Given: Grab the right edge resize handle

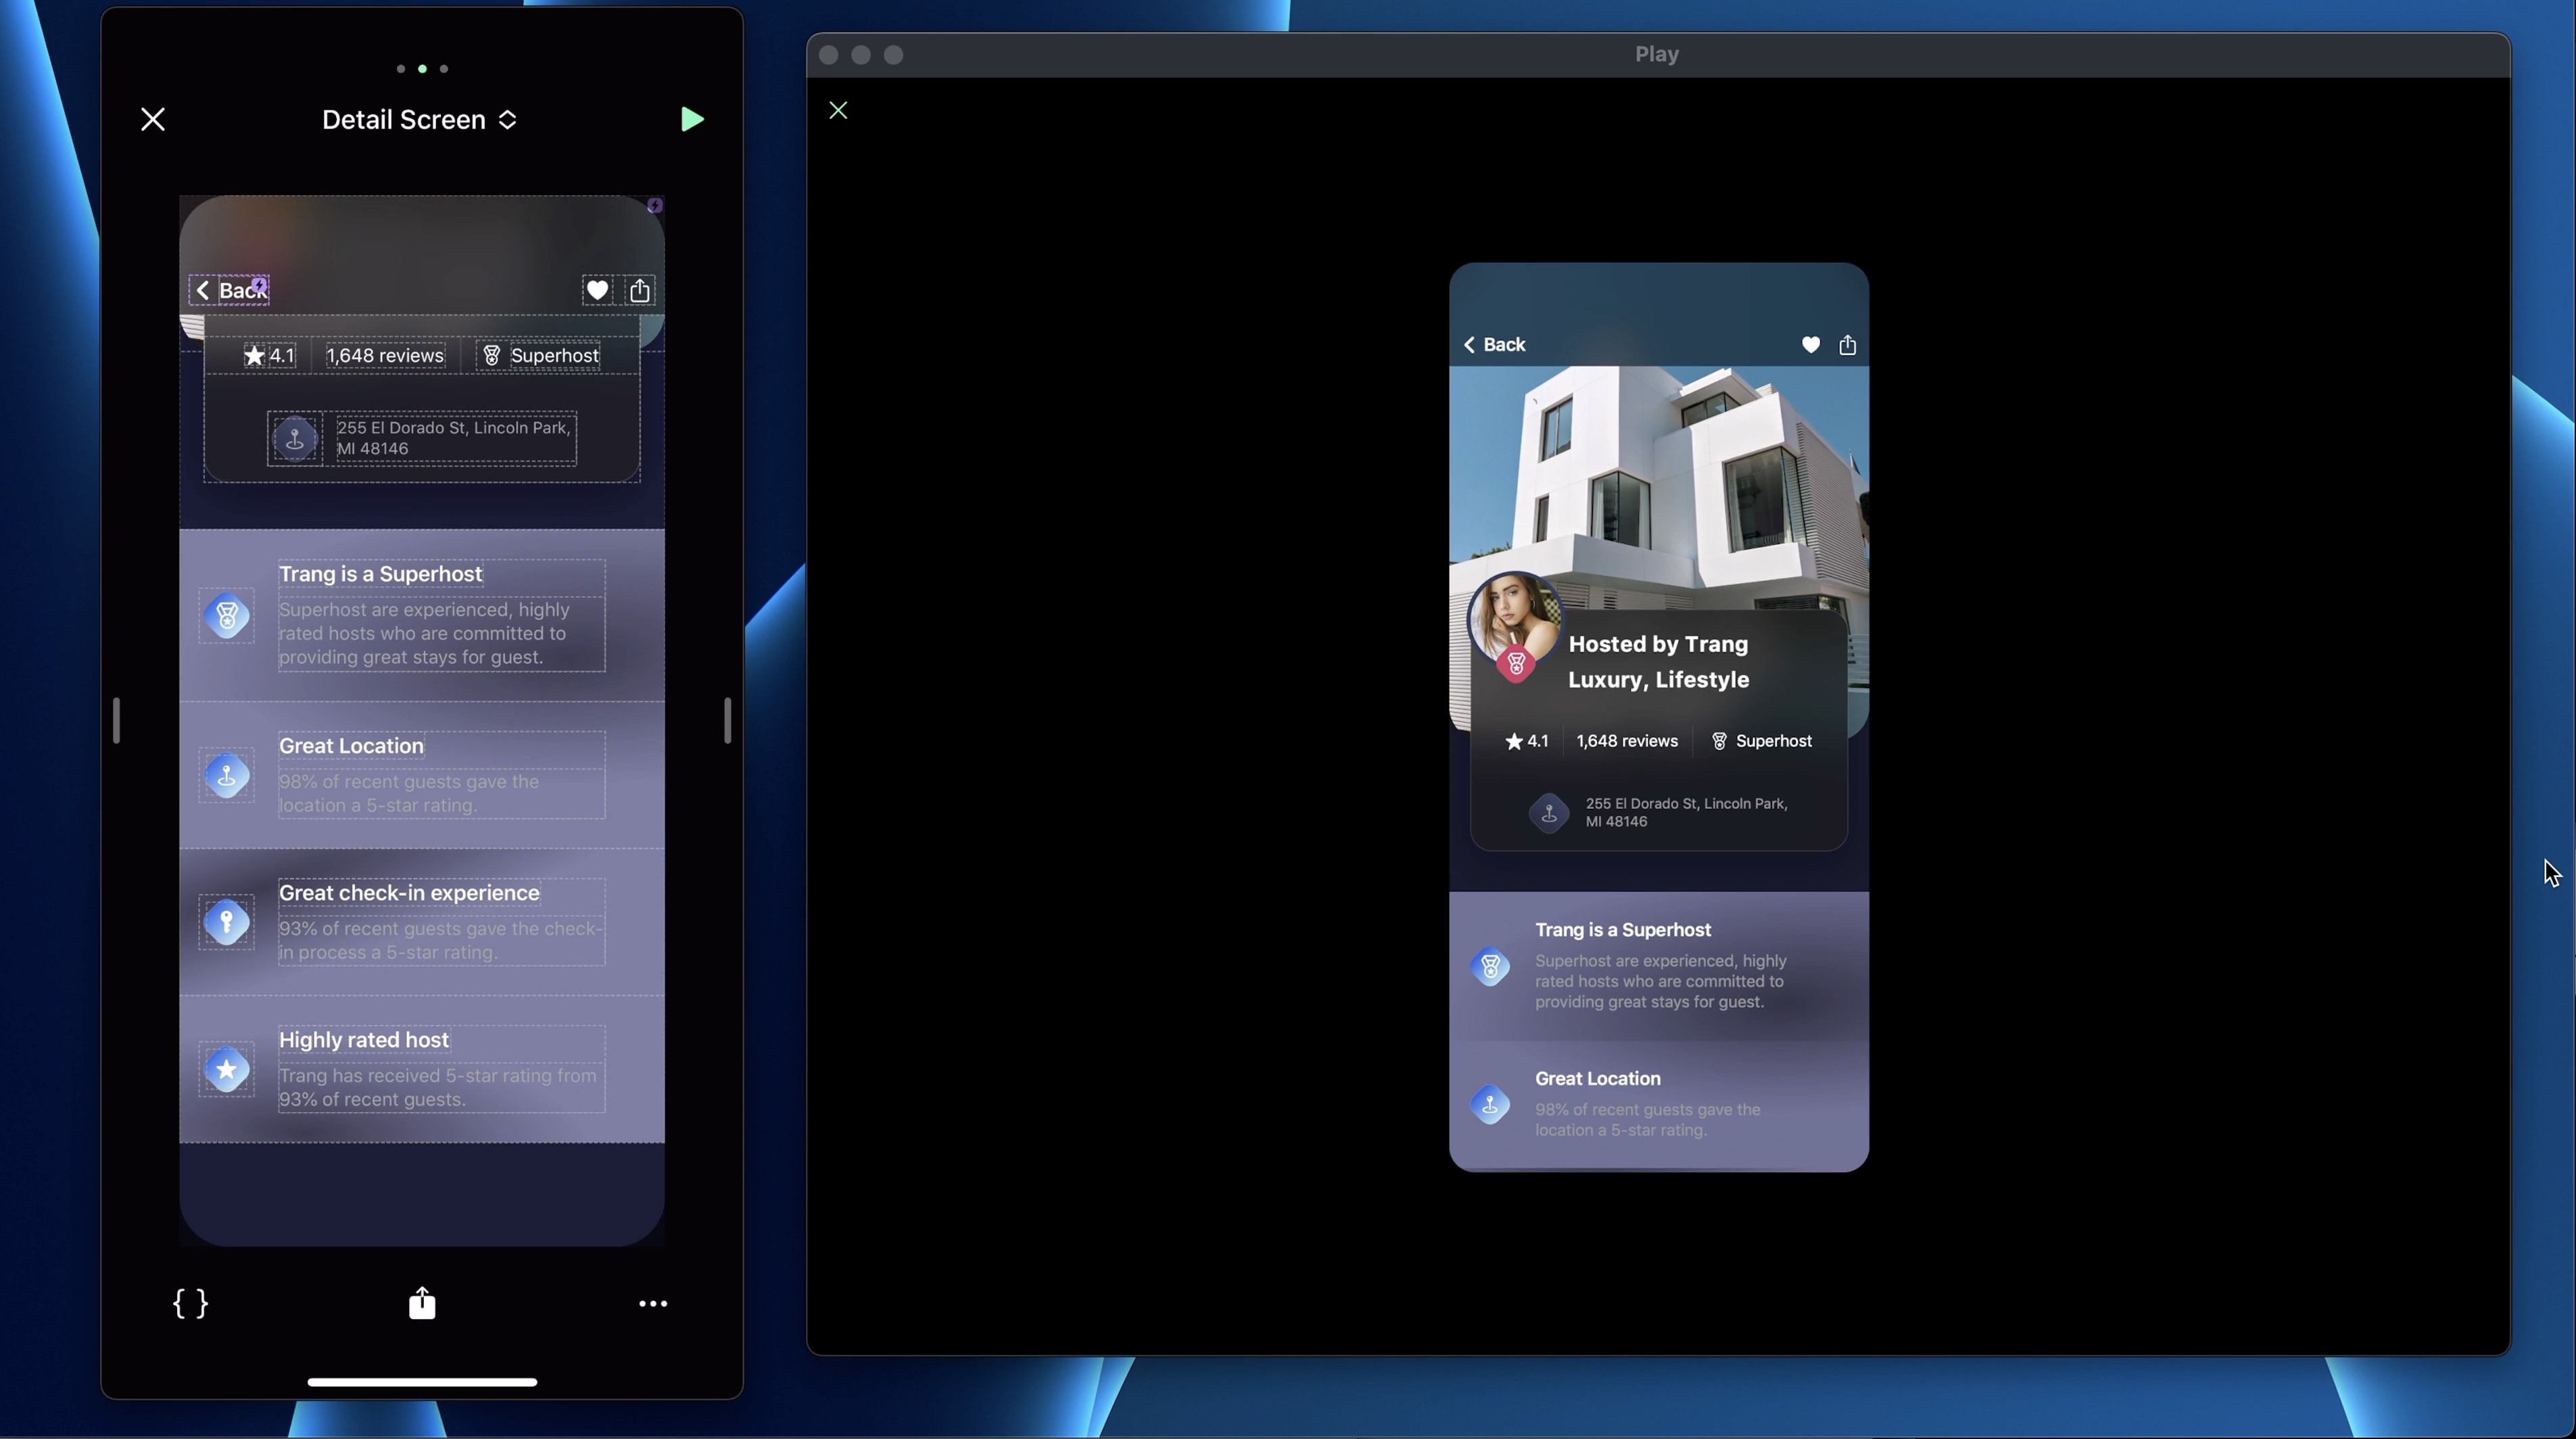Looking at the screenshot, I should point(727,720).
